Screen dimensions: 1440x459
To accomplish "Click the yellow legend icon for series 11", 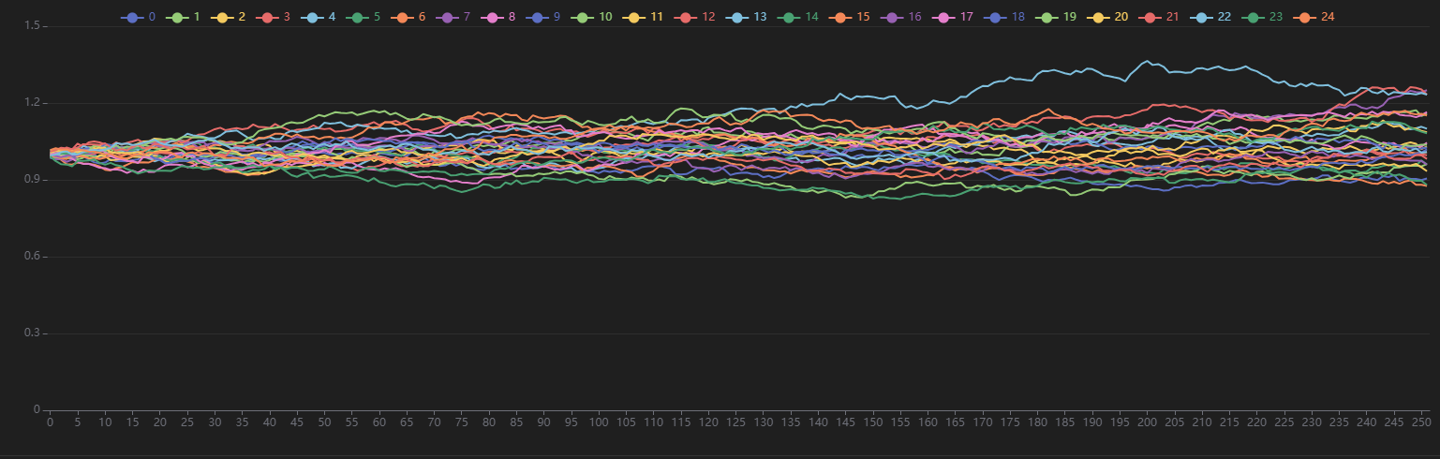I will [x=634, y=17].
